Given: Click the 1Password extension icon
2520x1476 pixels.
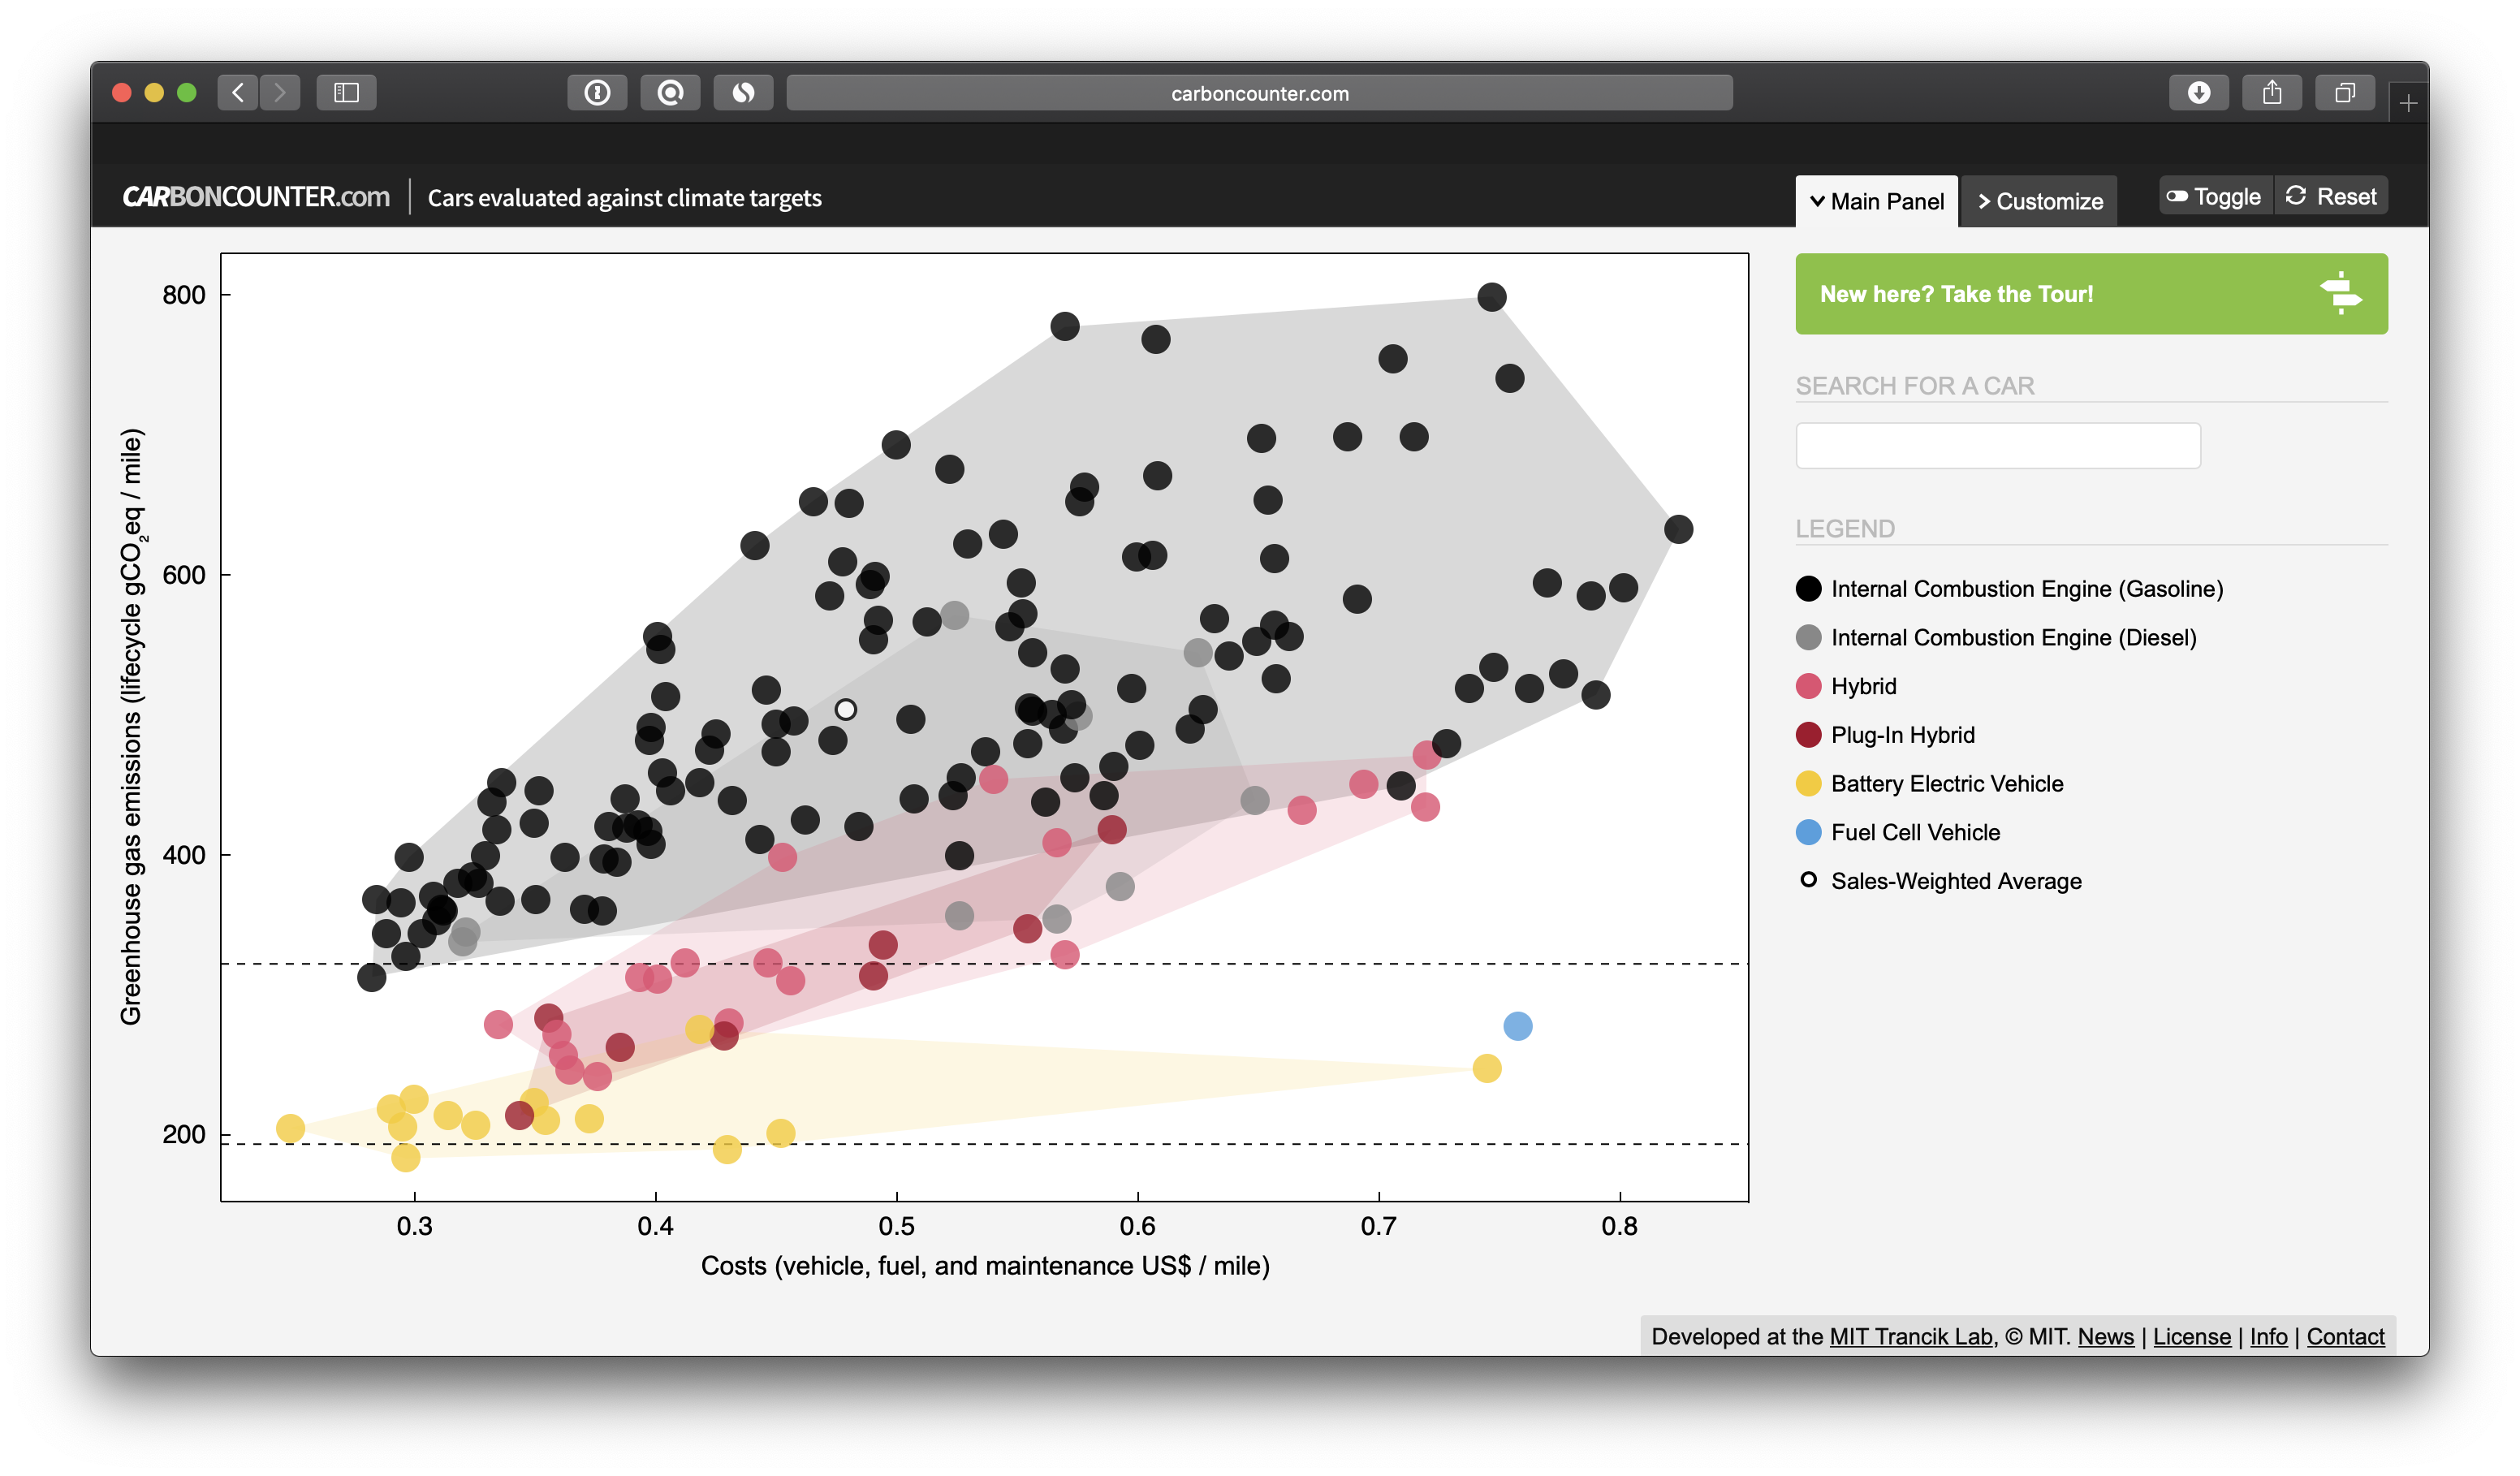Looking at the screenshot, I should [597, 93].
